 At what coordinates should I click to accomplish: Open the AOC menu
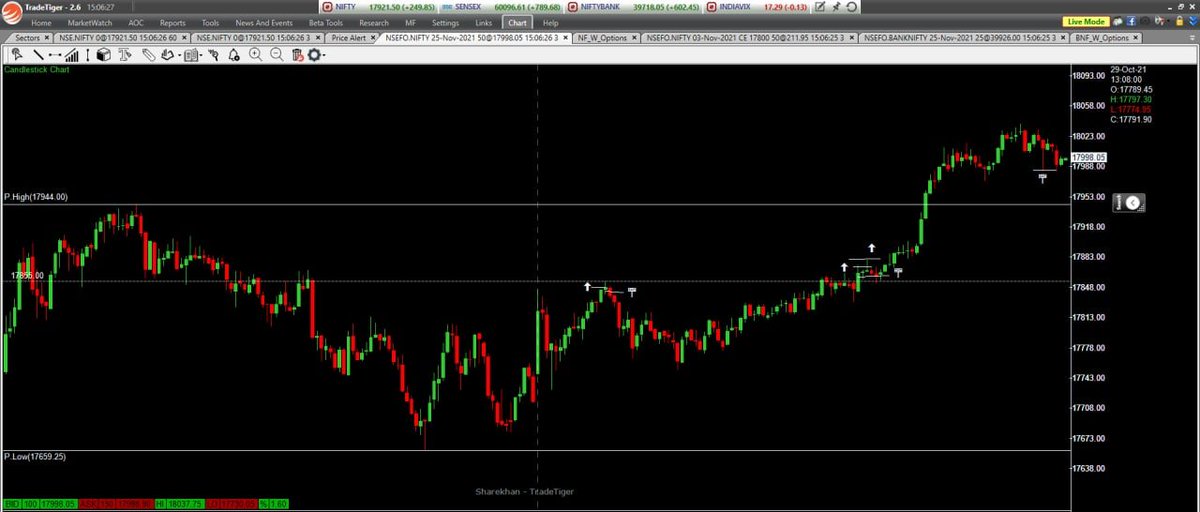coord(137,22)
